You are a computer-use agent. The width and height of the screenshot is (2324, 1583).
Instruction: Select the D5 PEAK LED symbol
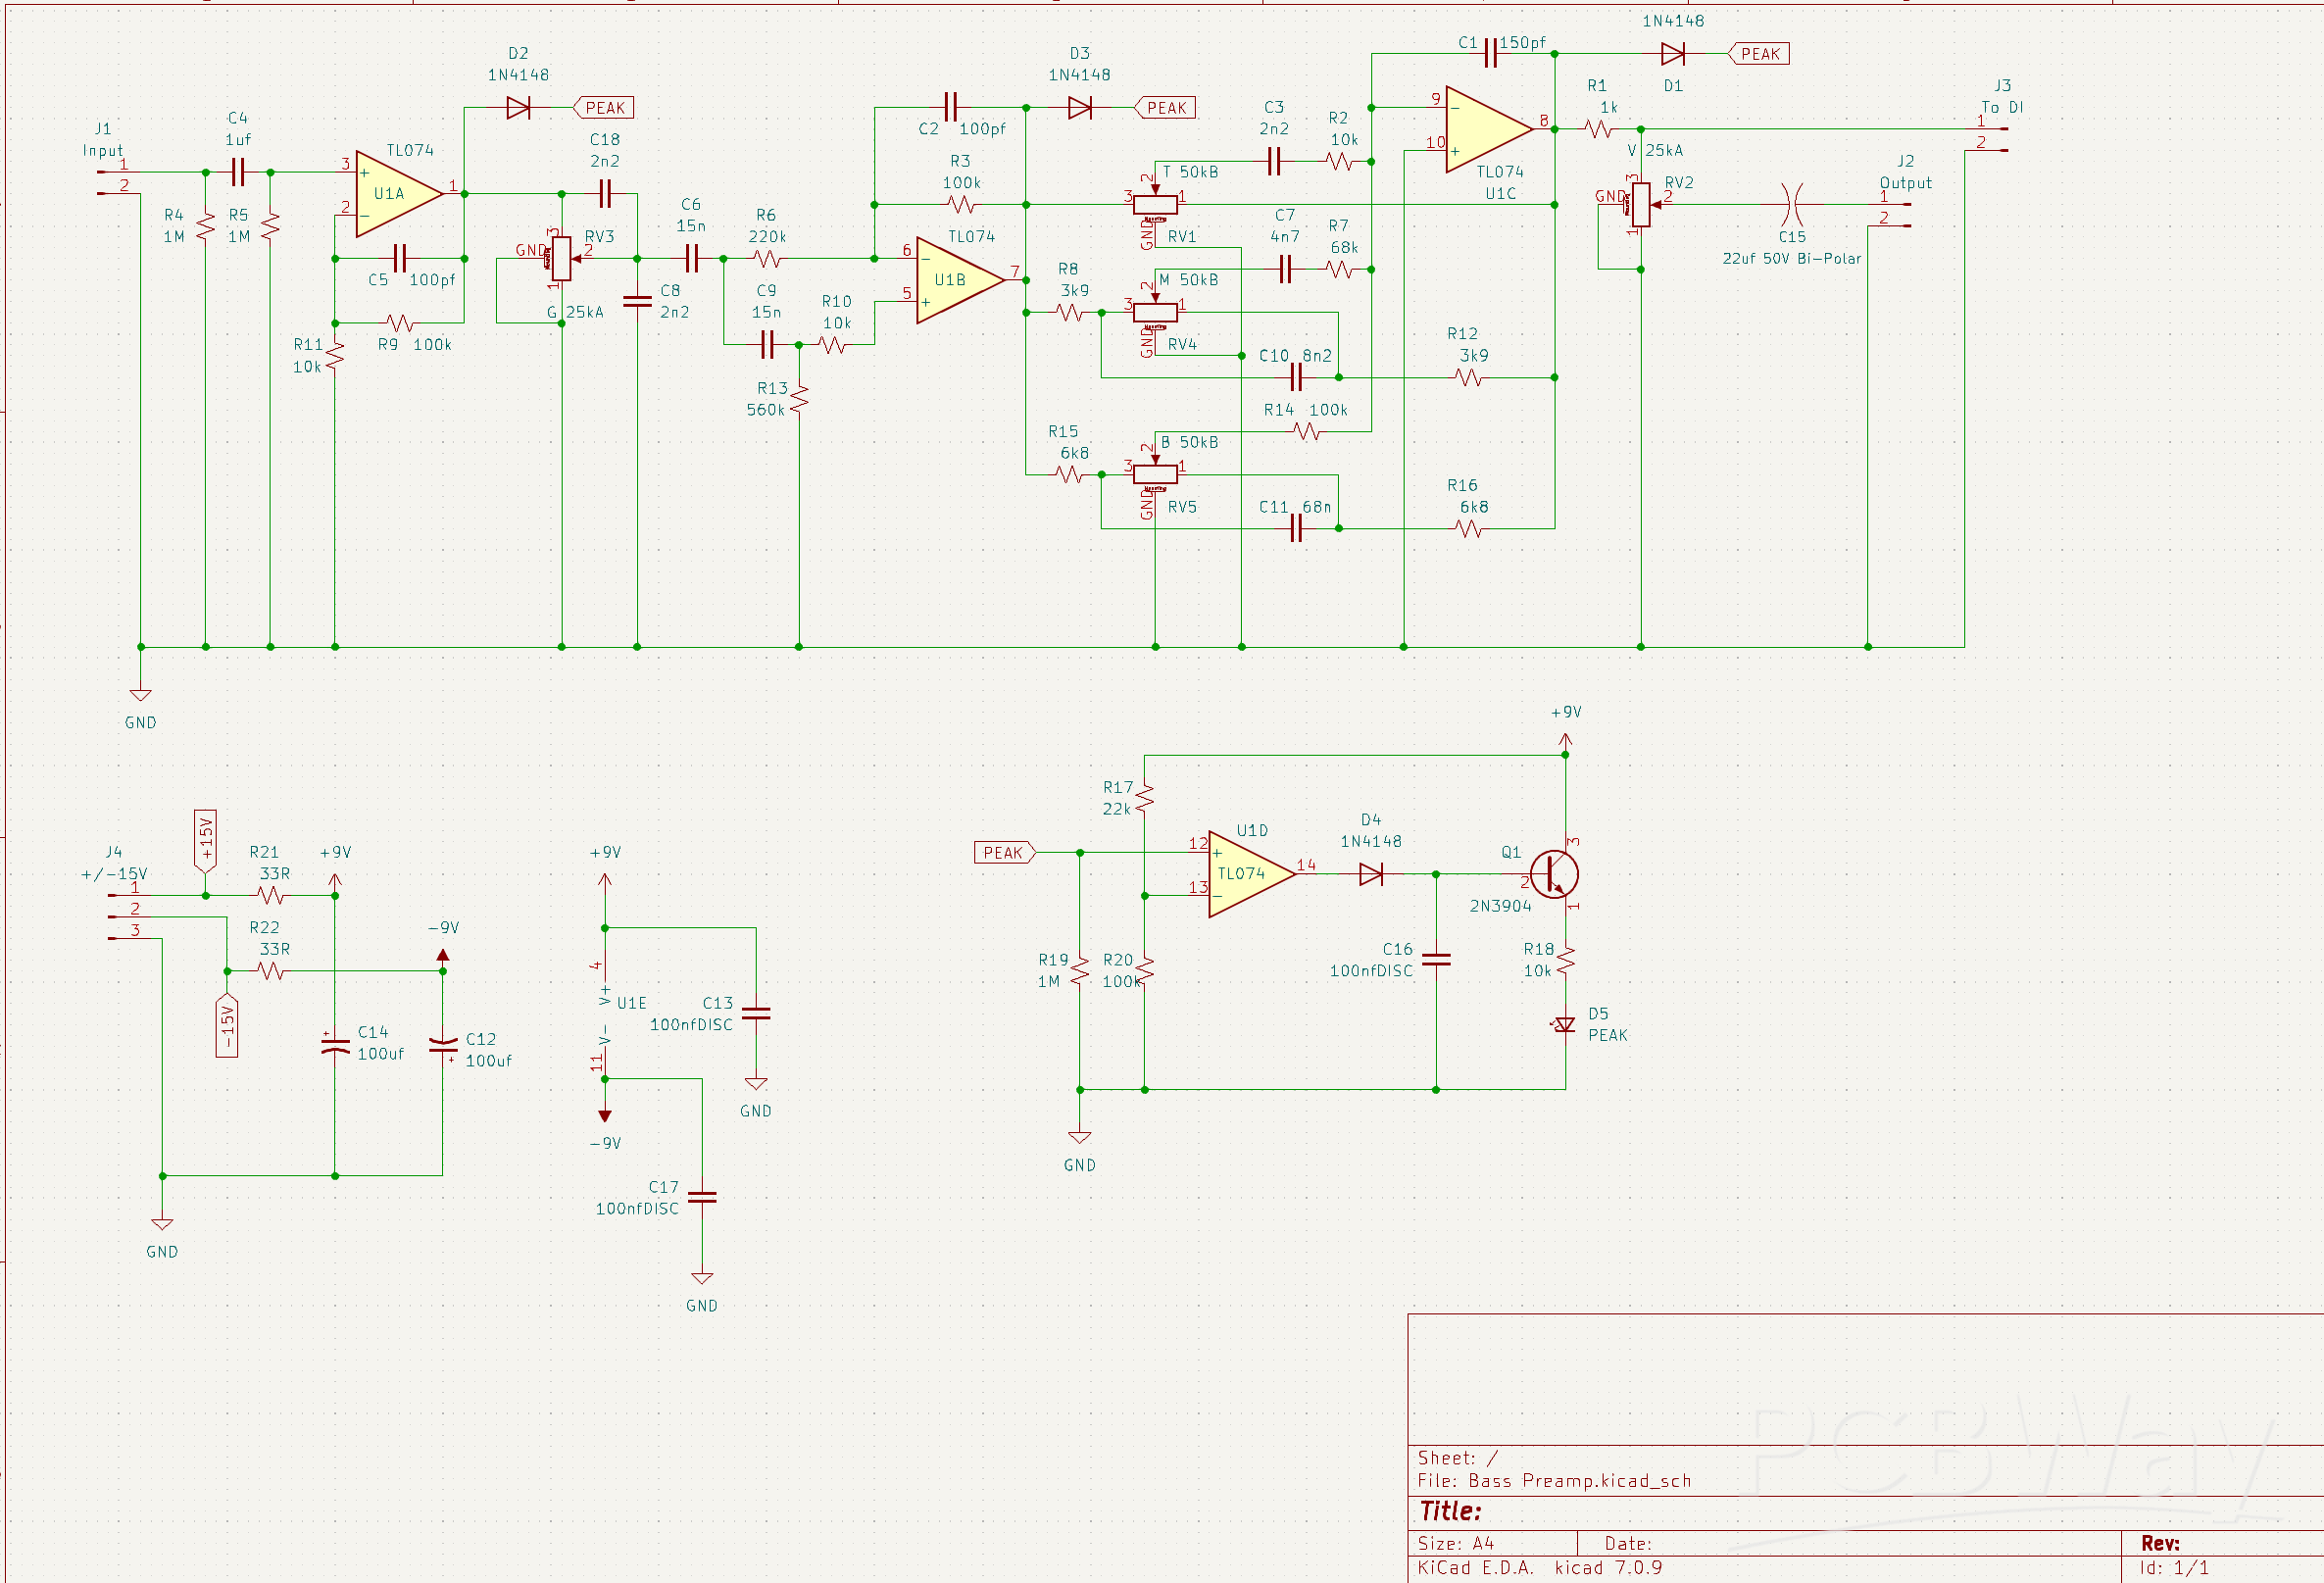1565,1024
